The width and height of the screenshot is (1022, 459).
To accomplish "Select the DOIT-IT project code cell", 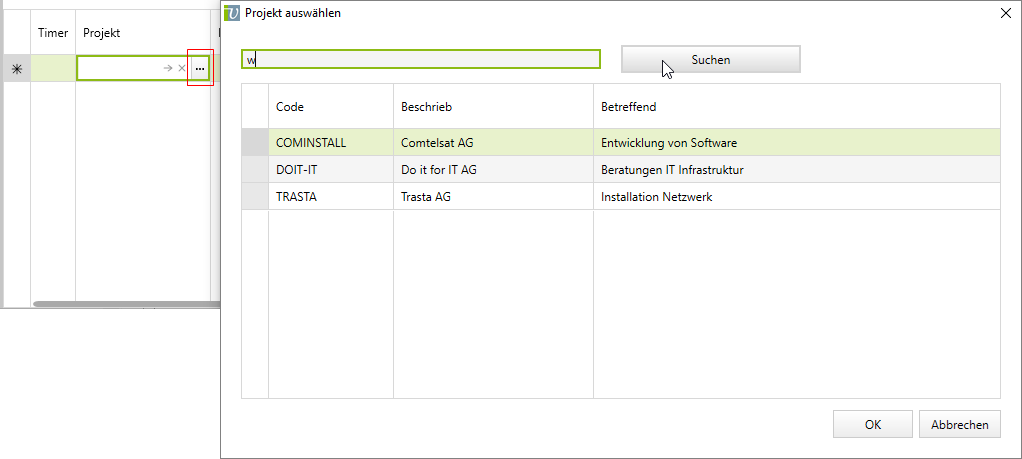I will point(330,170).
